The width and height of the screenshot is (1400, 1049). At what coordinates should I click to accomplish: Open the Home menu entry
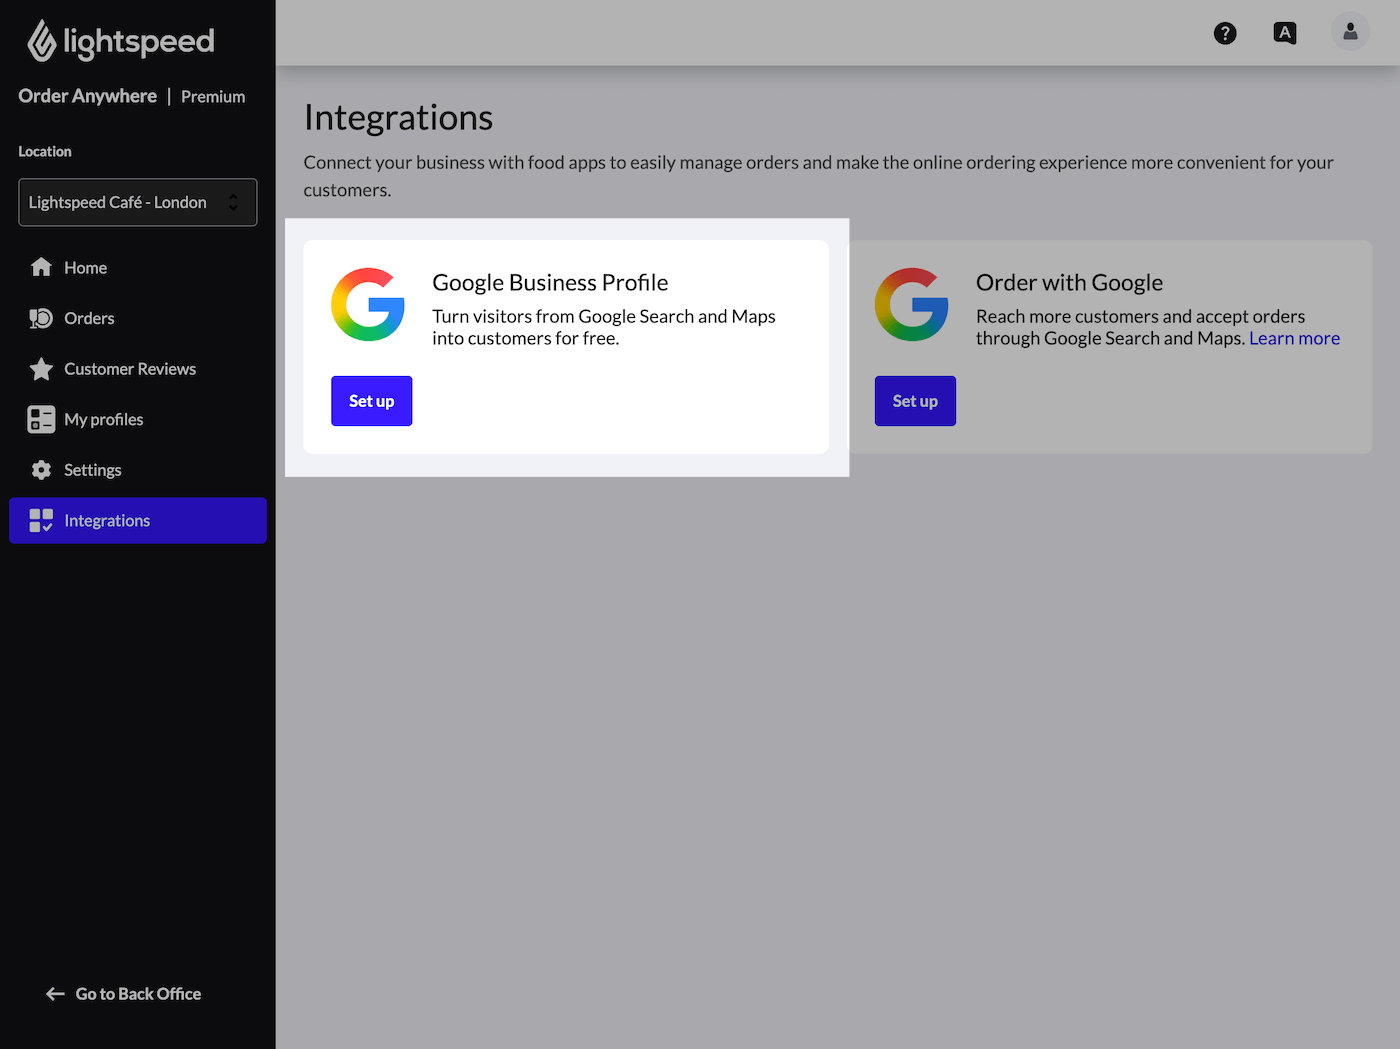[x=85, y=267]
